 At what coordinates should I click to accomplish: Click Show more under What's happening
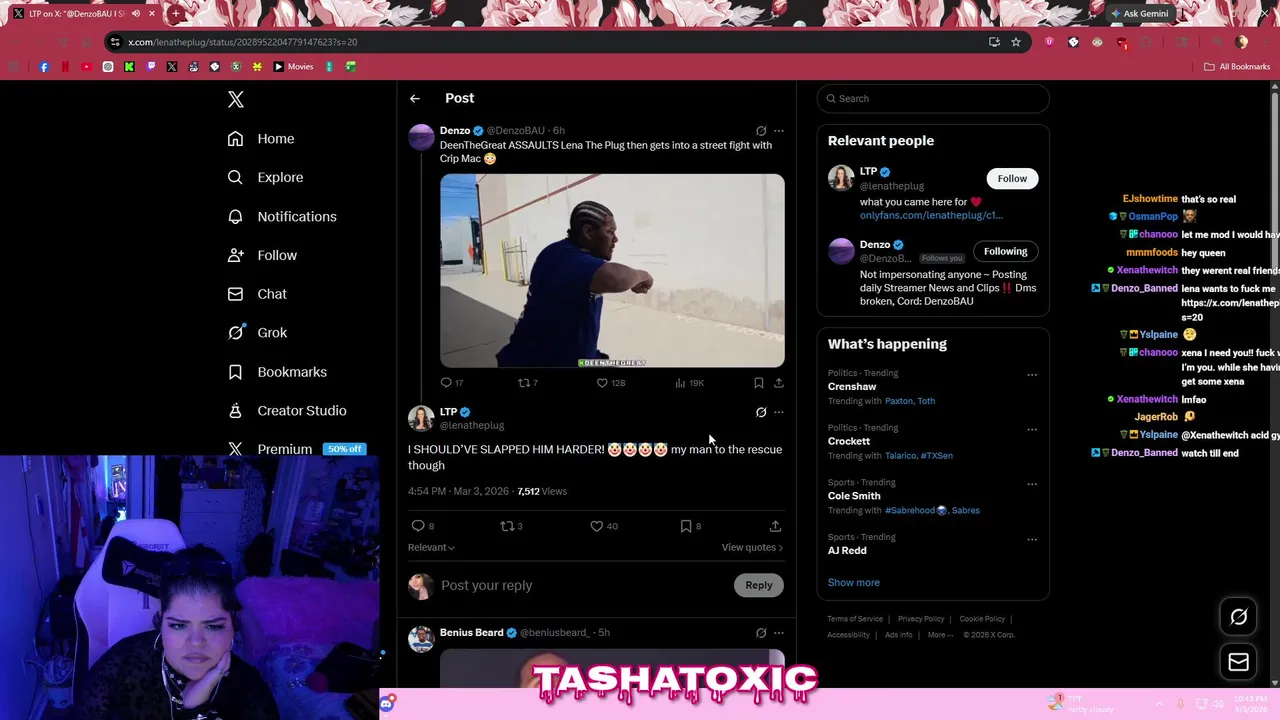[854, 583]
